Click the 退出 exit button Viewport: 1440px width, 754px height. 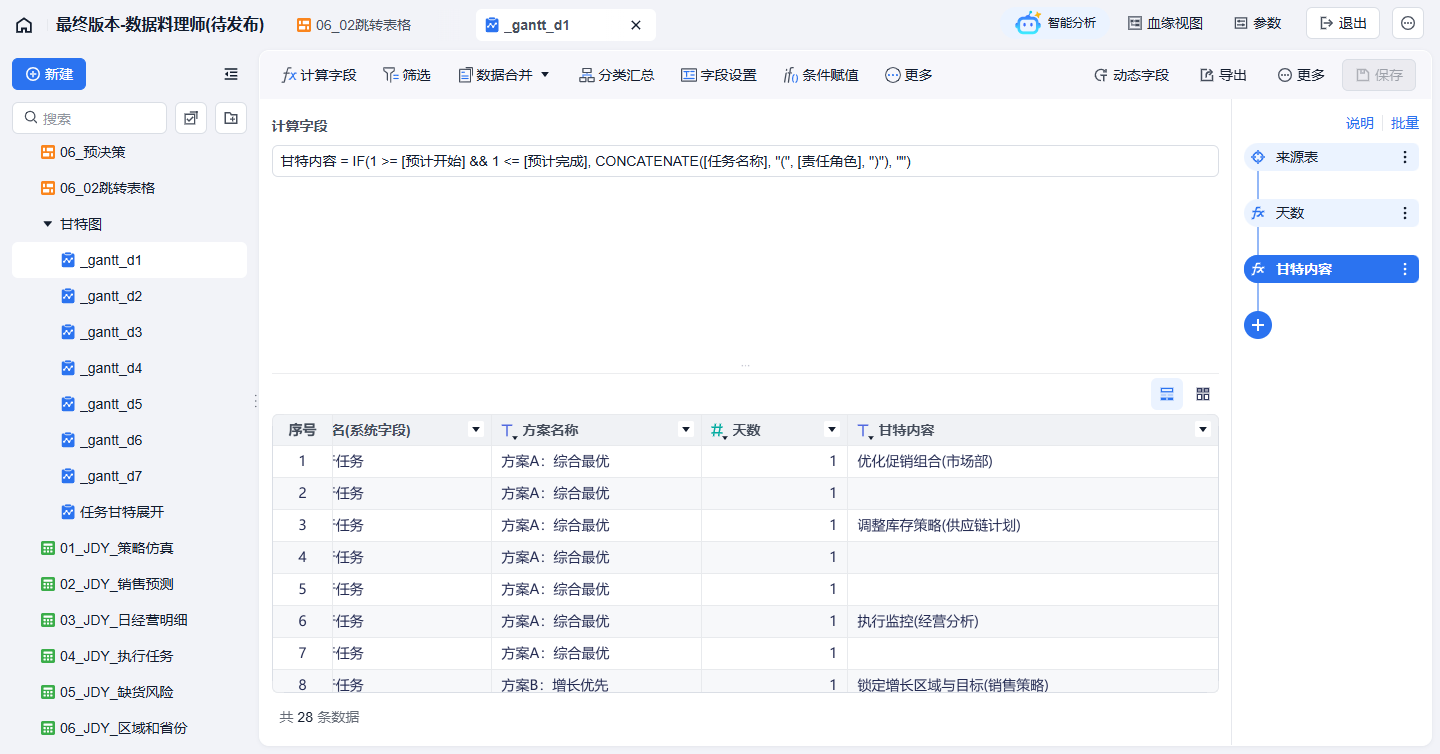point(1342,24)
